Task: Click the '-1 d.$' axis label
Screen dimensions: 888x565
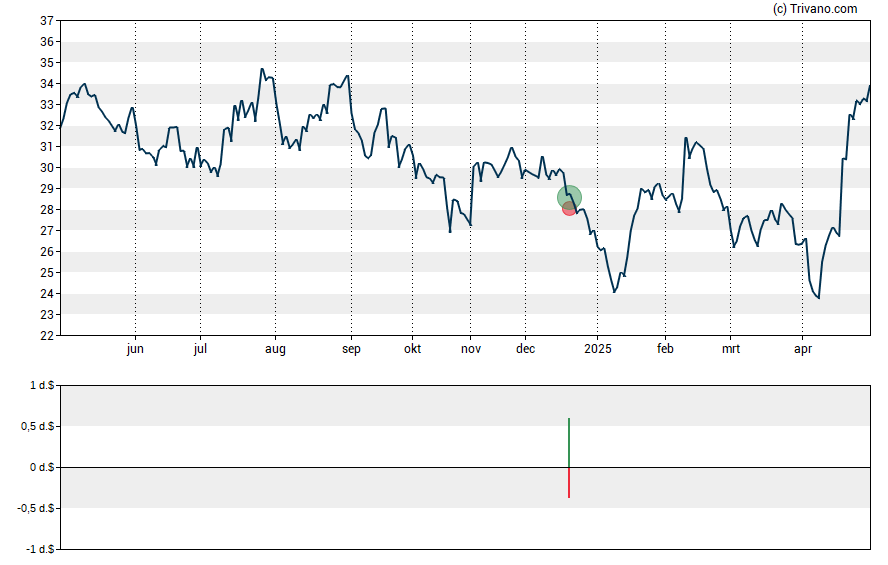Action: [x=40, y=549]
